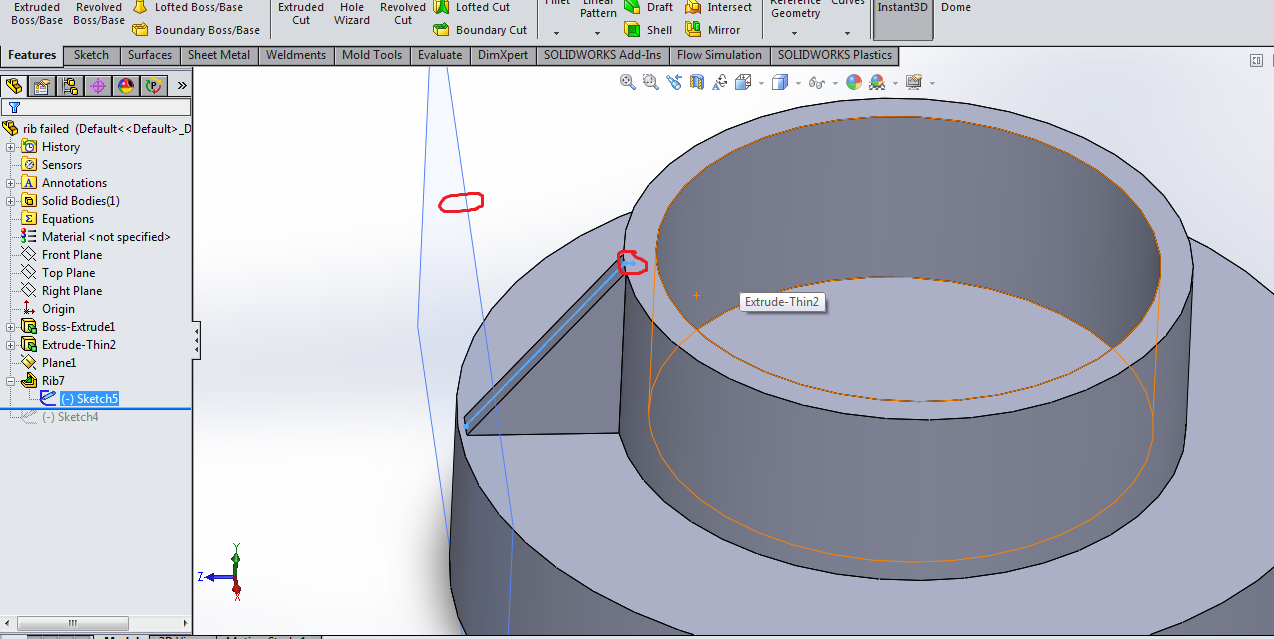This screenshot has height=639, width=1274.
Task: Click the Zoom to Area icon
Action: pos(651,82)
